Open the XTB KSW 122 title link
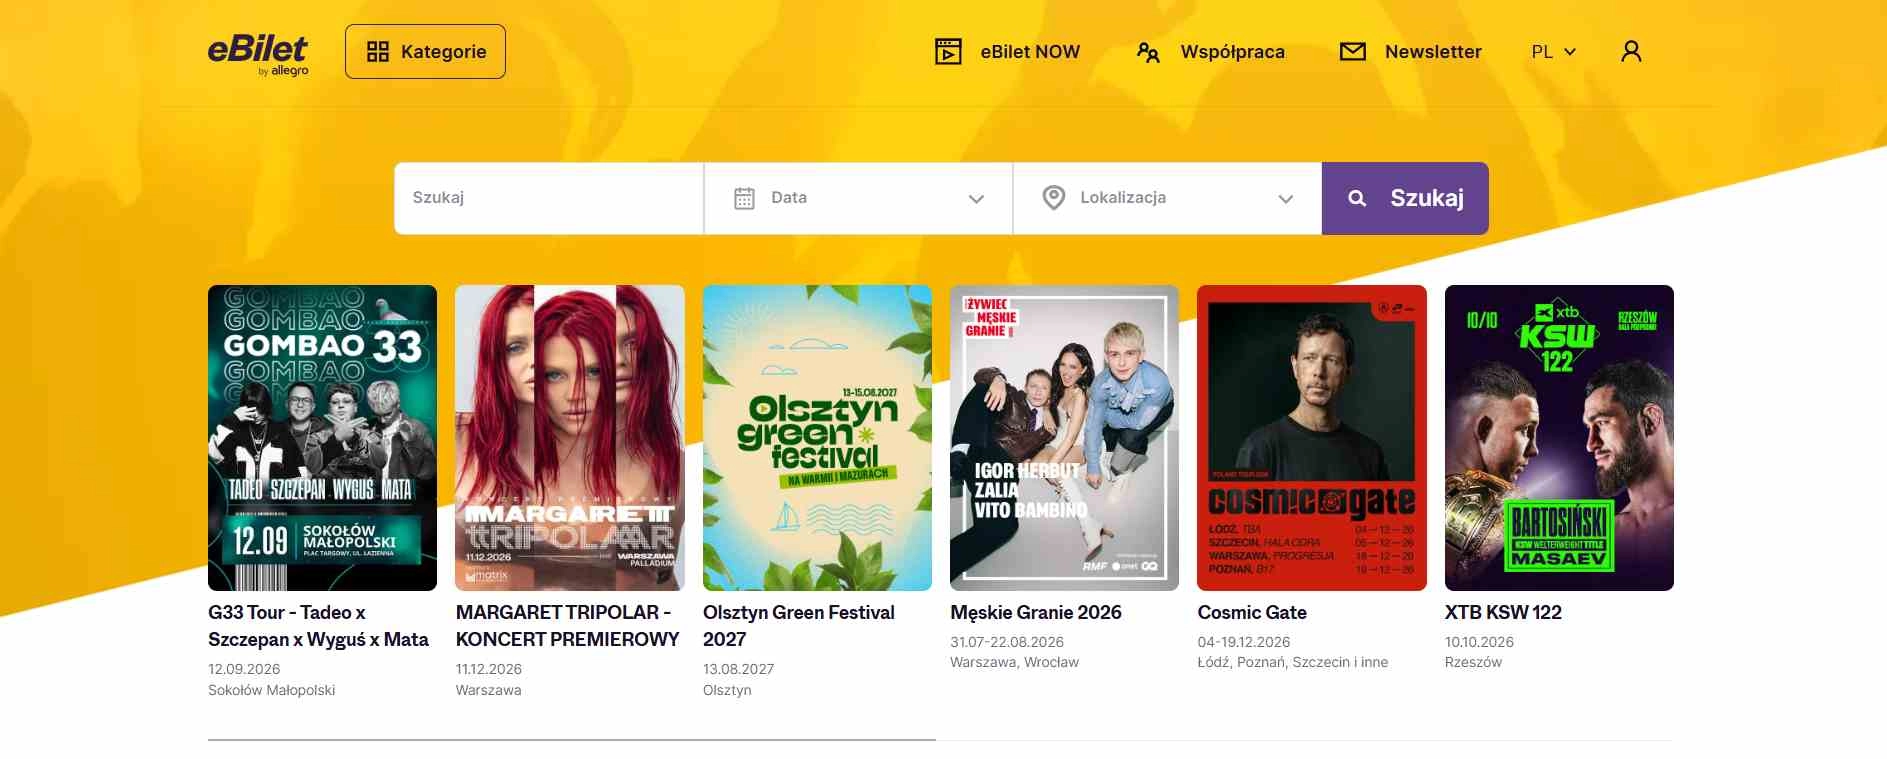The height and width of the screenshot is (759, 1887). (1503, 612)
